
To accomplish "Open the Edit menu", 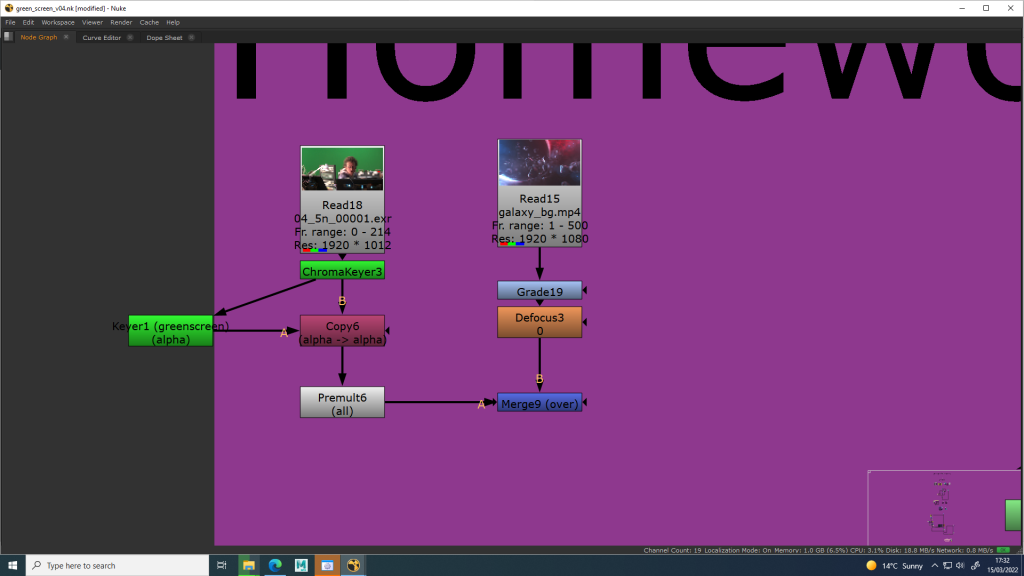I will (28, 22).
